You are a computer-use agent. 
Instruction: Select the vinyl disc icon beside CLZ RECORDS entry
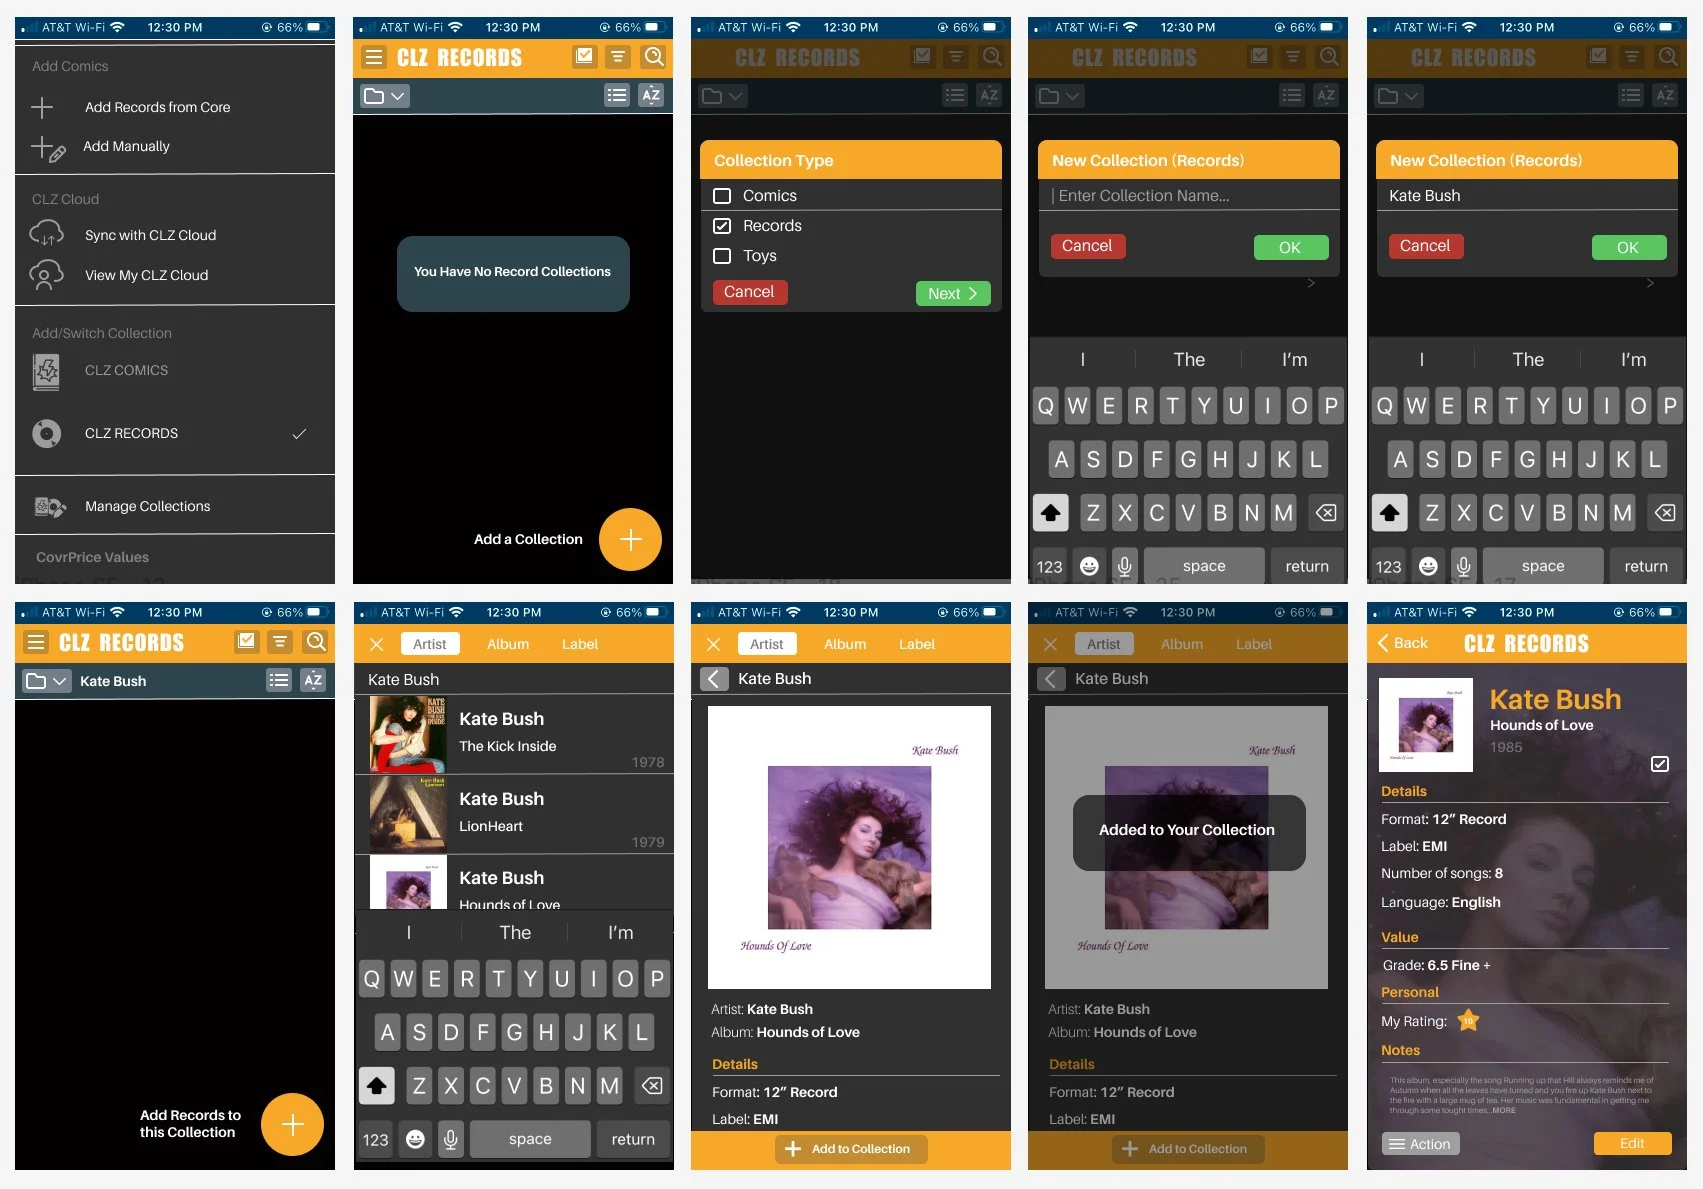(46, 433)
